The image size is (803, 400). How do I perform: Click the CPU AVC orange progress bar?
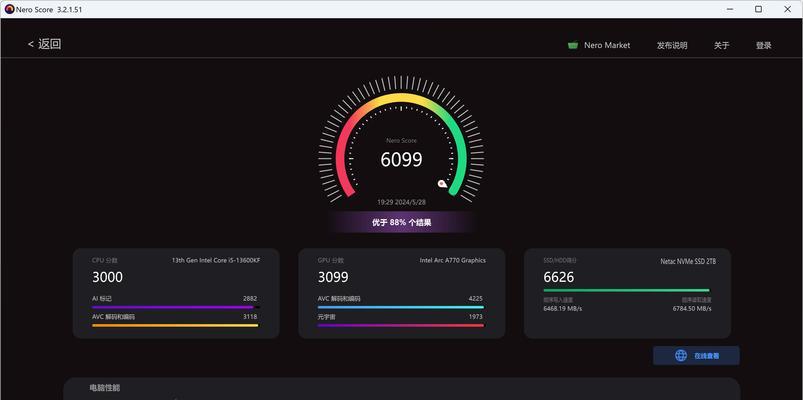coord(175,325)
